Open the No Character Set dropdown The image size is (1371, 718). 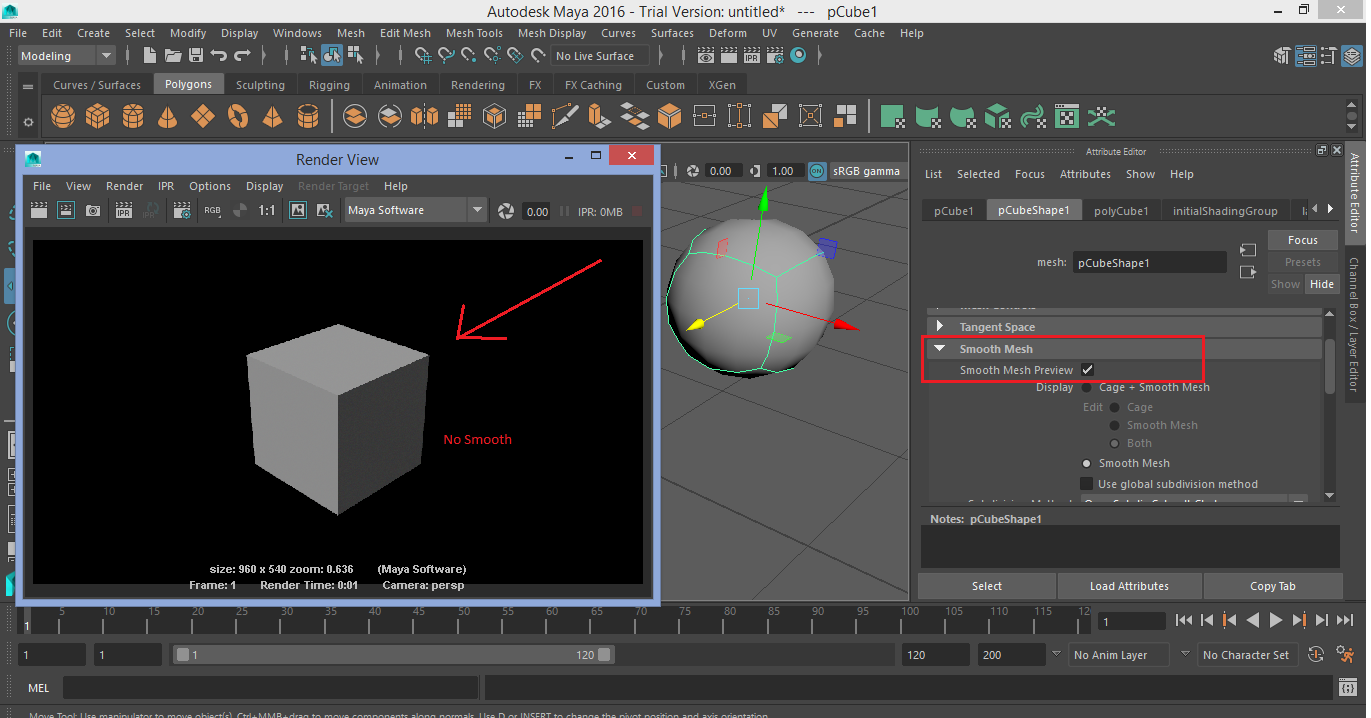click(x=1246, y=655)
